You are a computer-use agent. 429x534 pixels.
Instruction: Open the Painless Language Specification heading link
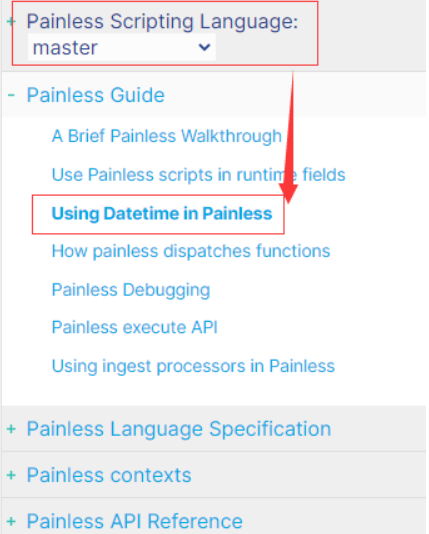[x=179, y=429]
